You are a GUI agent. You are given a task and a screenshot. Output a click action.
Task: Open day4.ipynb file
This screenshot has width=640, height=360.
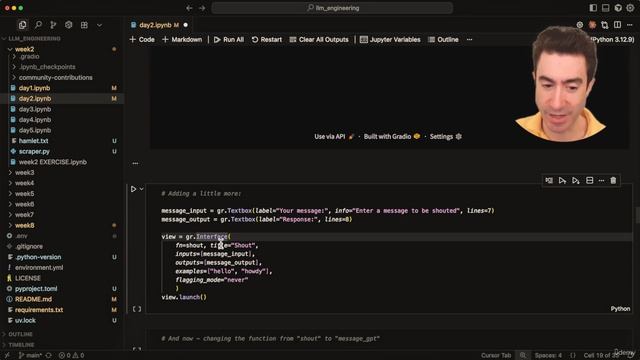point(35,120)
